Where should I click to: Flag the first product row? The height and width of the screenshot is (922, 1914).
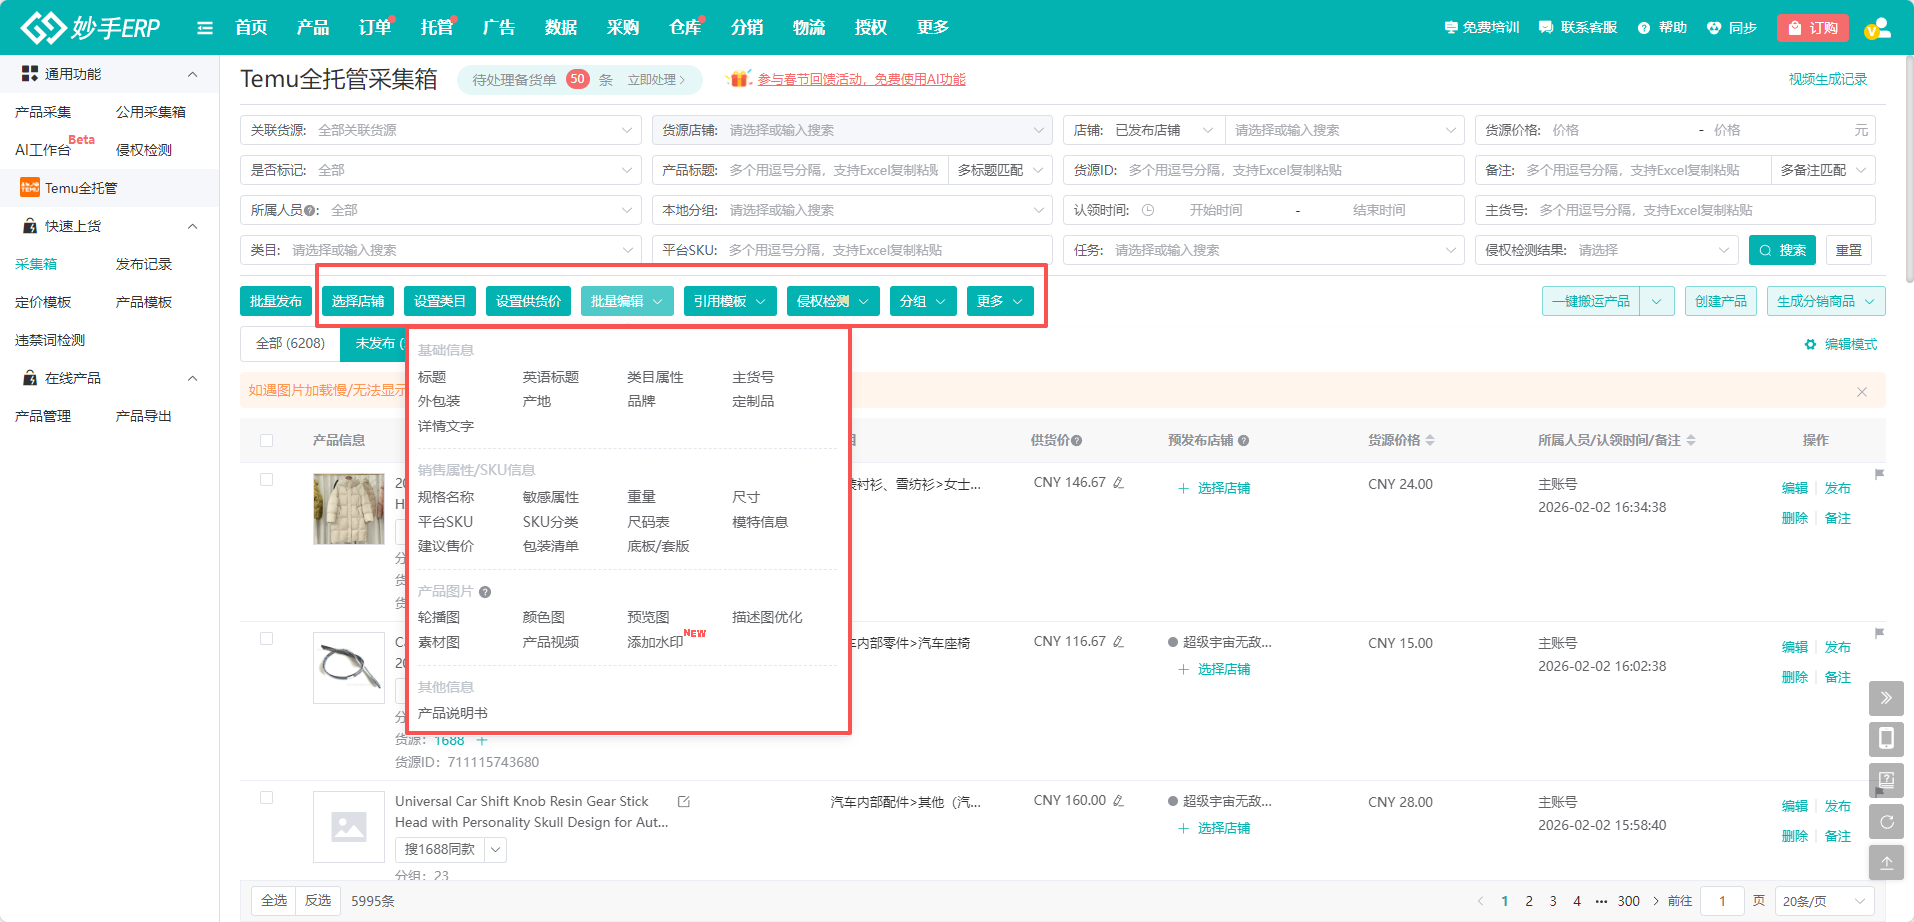click(1879, 474)
